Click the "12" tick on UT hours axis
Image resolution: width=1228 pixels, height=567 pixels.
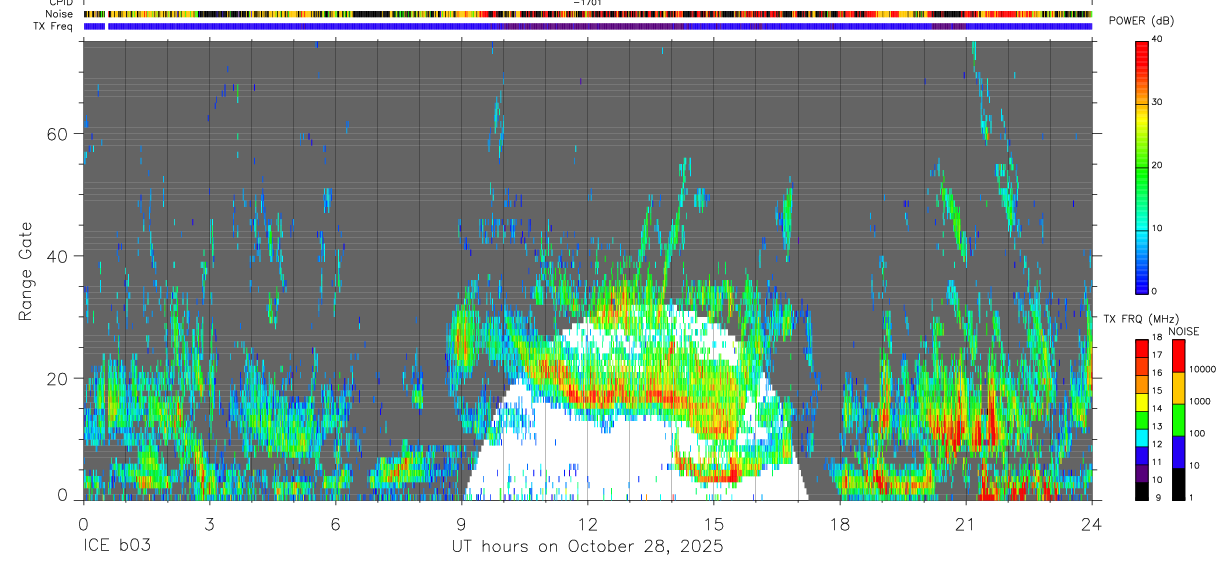click(587, 523)
